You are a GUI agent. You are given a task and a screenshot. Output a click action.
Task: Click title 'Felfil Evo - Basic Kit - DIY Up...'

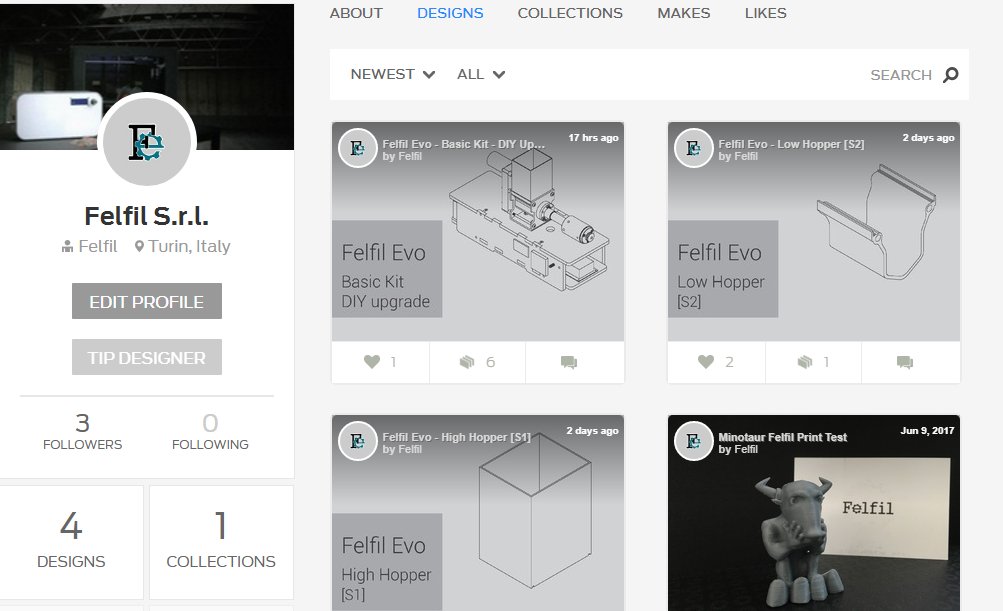click(464, 144)
